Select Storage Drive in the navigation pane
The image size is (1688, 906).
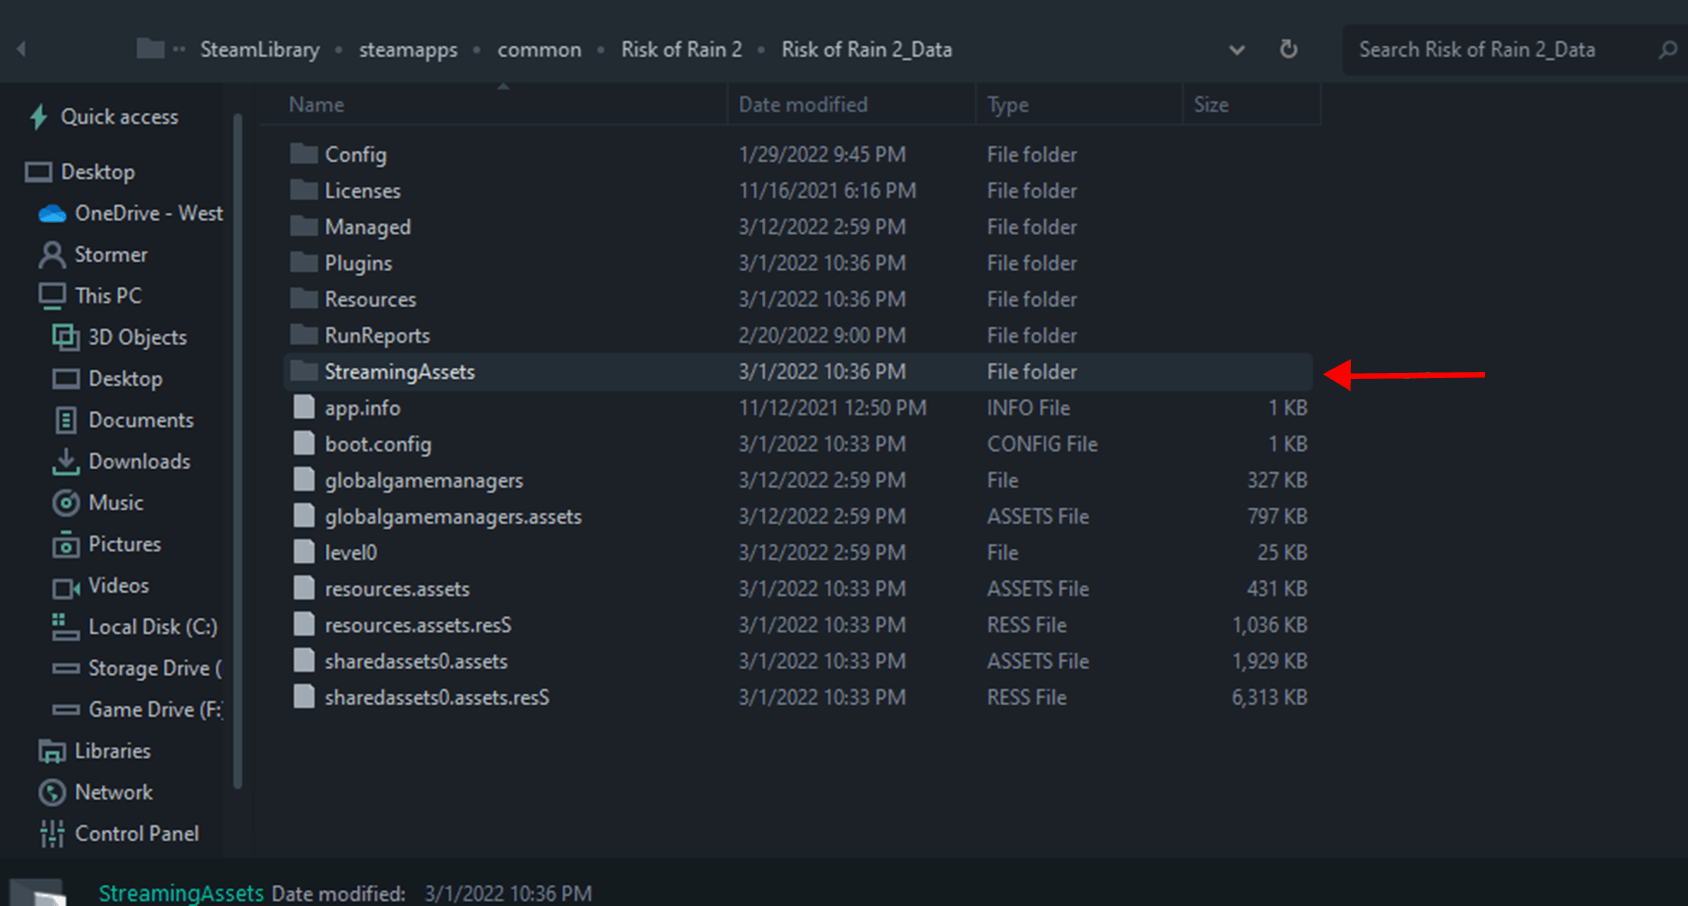(156, 668)
